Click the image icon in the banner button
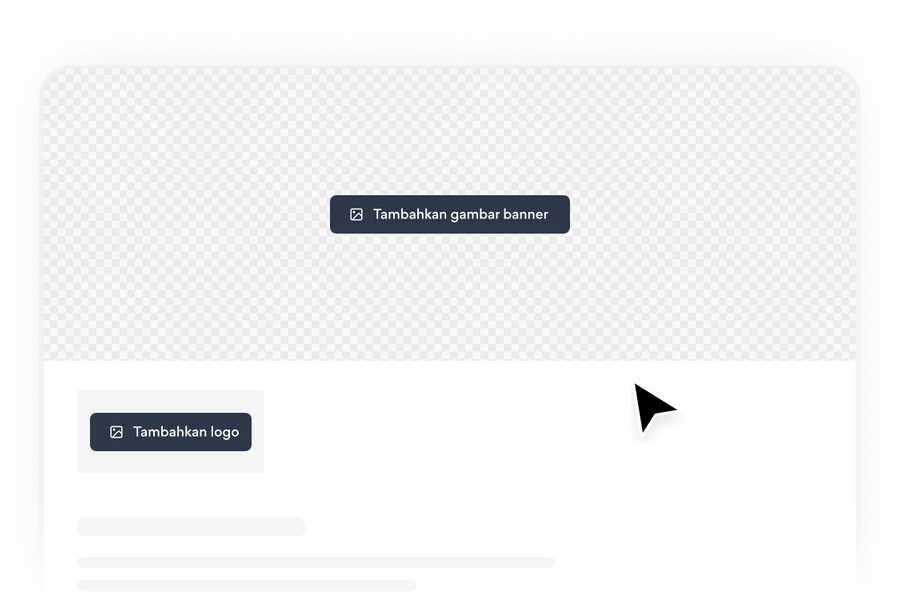Viewport: 900px width, 600px height. pos(356,214)
